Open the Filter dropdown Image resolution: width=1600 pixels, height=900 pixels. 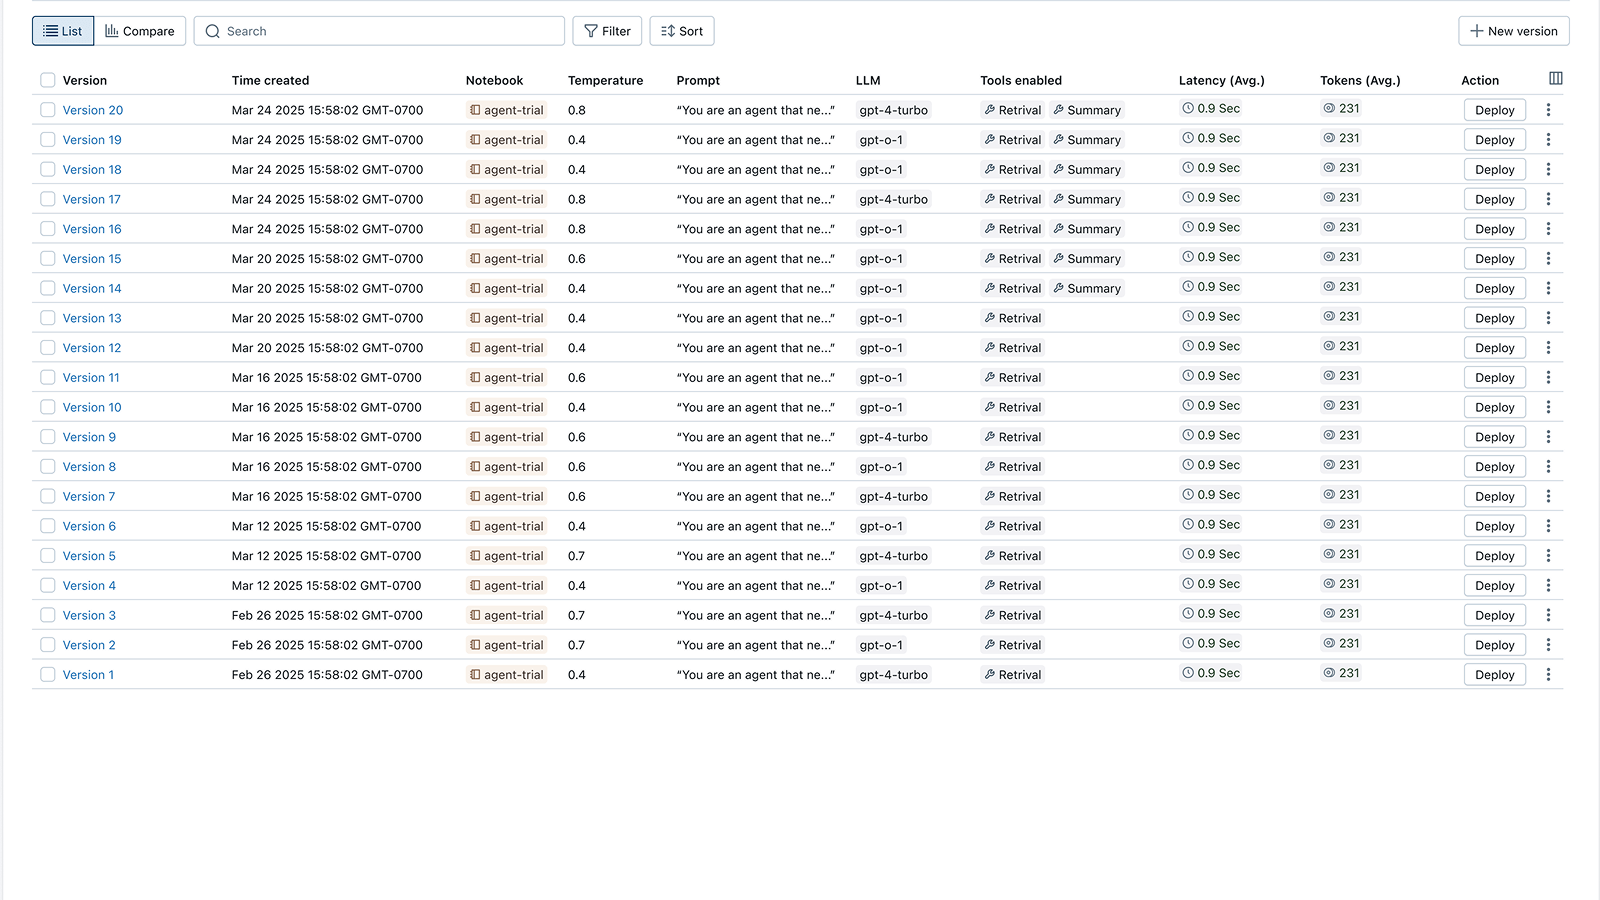pyautogui.click(x=607, y=31)
